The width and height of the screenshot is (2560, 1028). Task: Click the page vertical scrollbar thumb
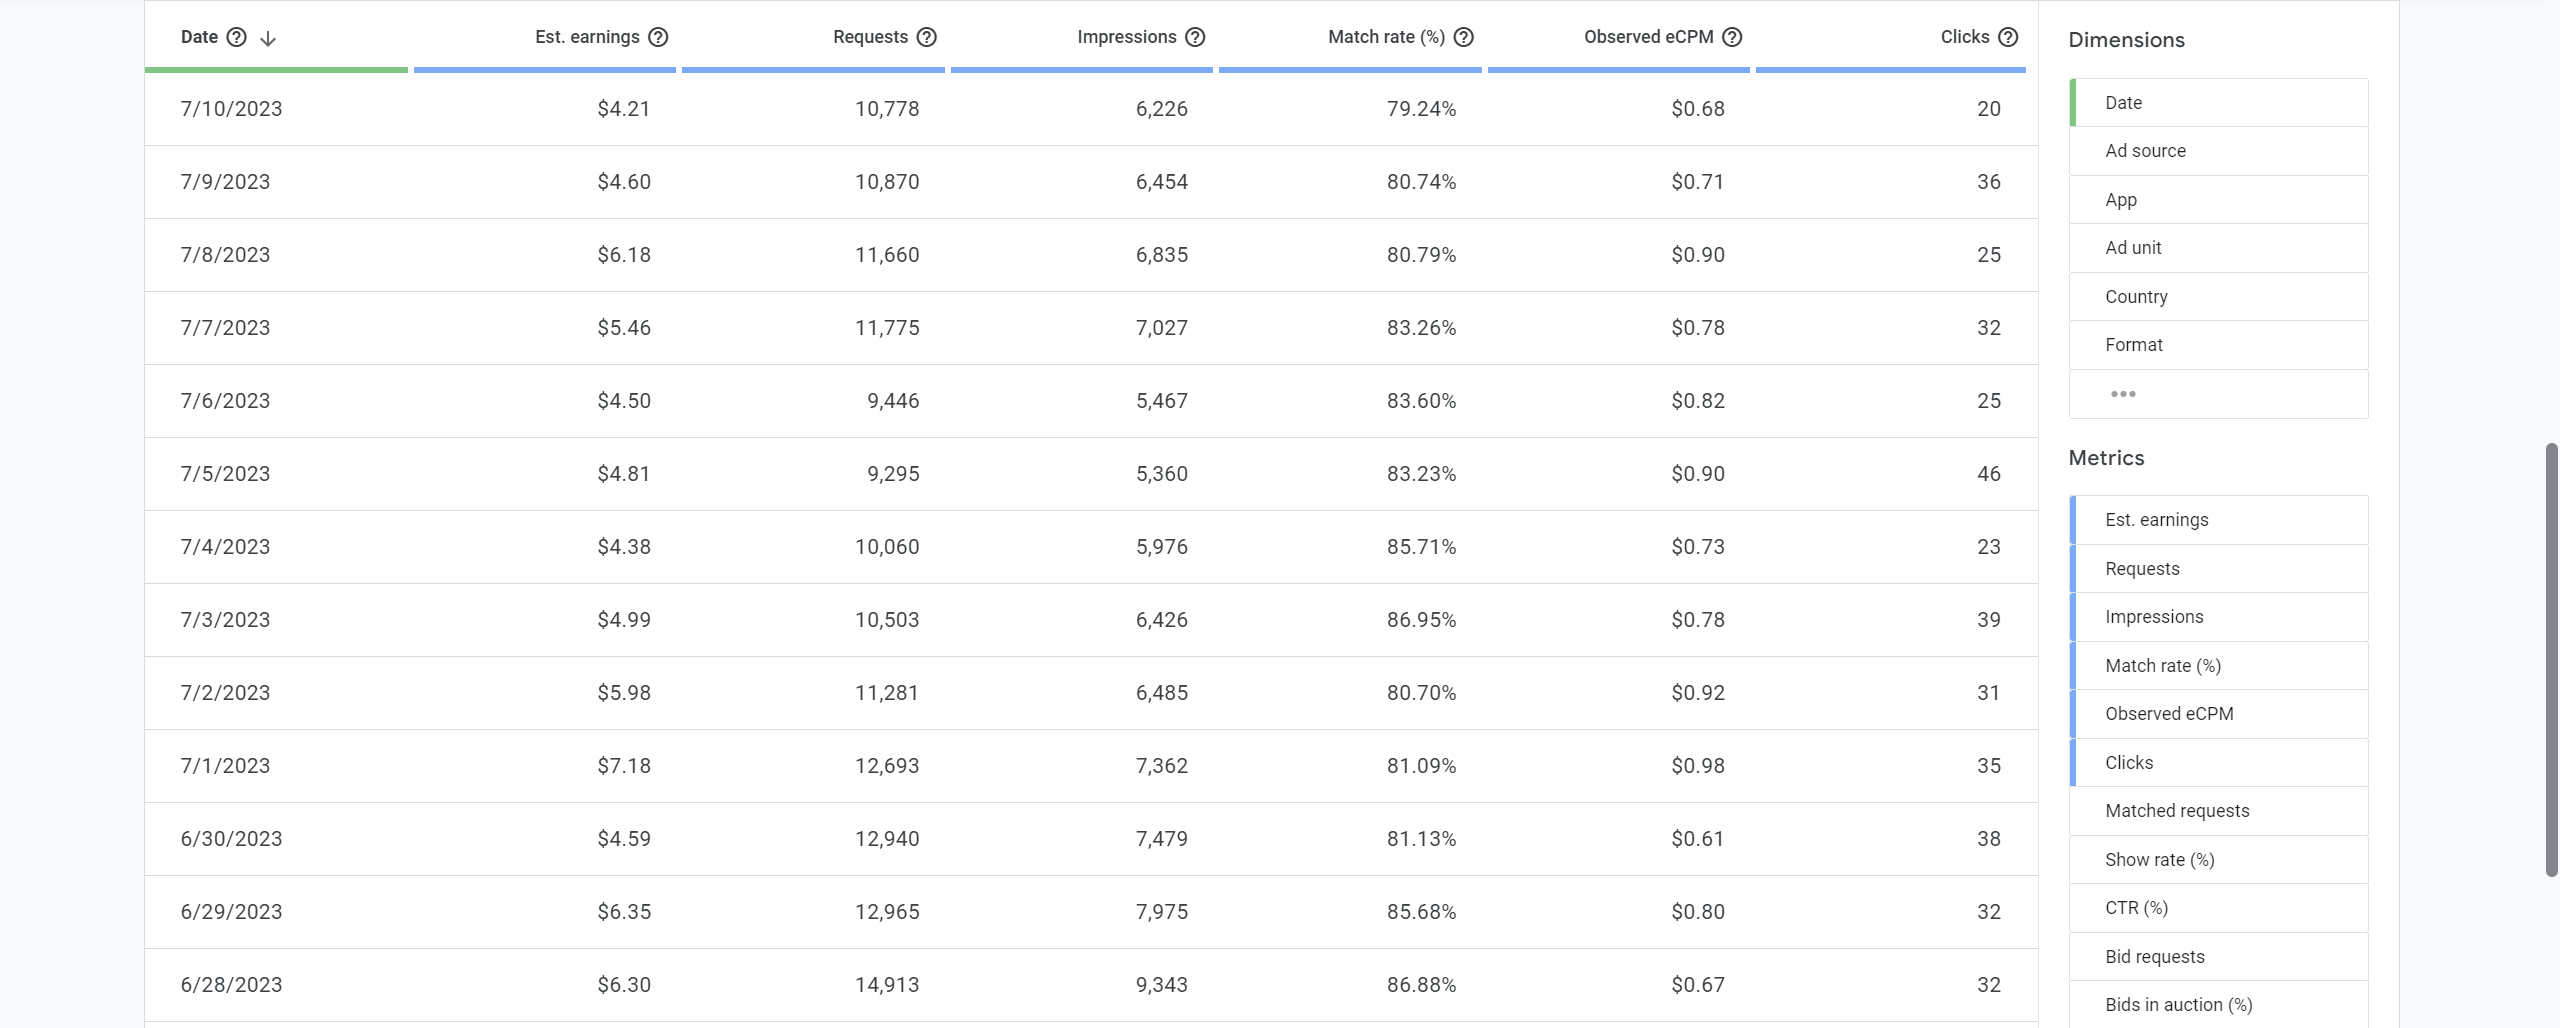click(2551, 660)
